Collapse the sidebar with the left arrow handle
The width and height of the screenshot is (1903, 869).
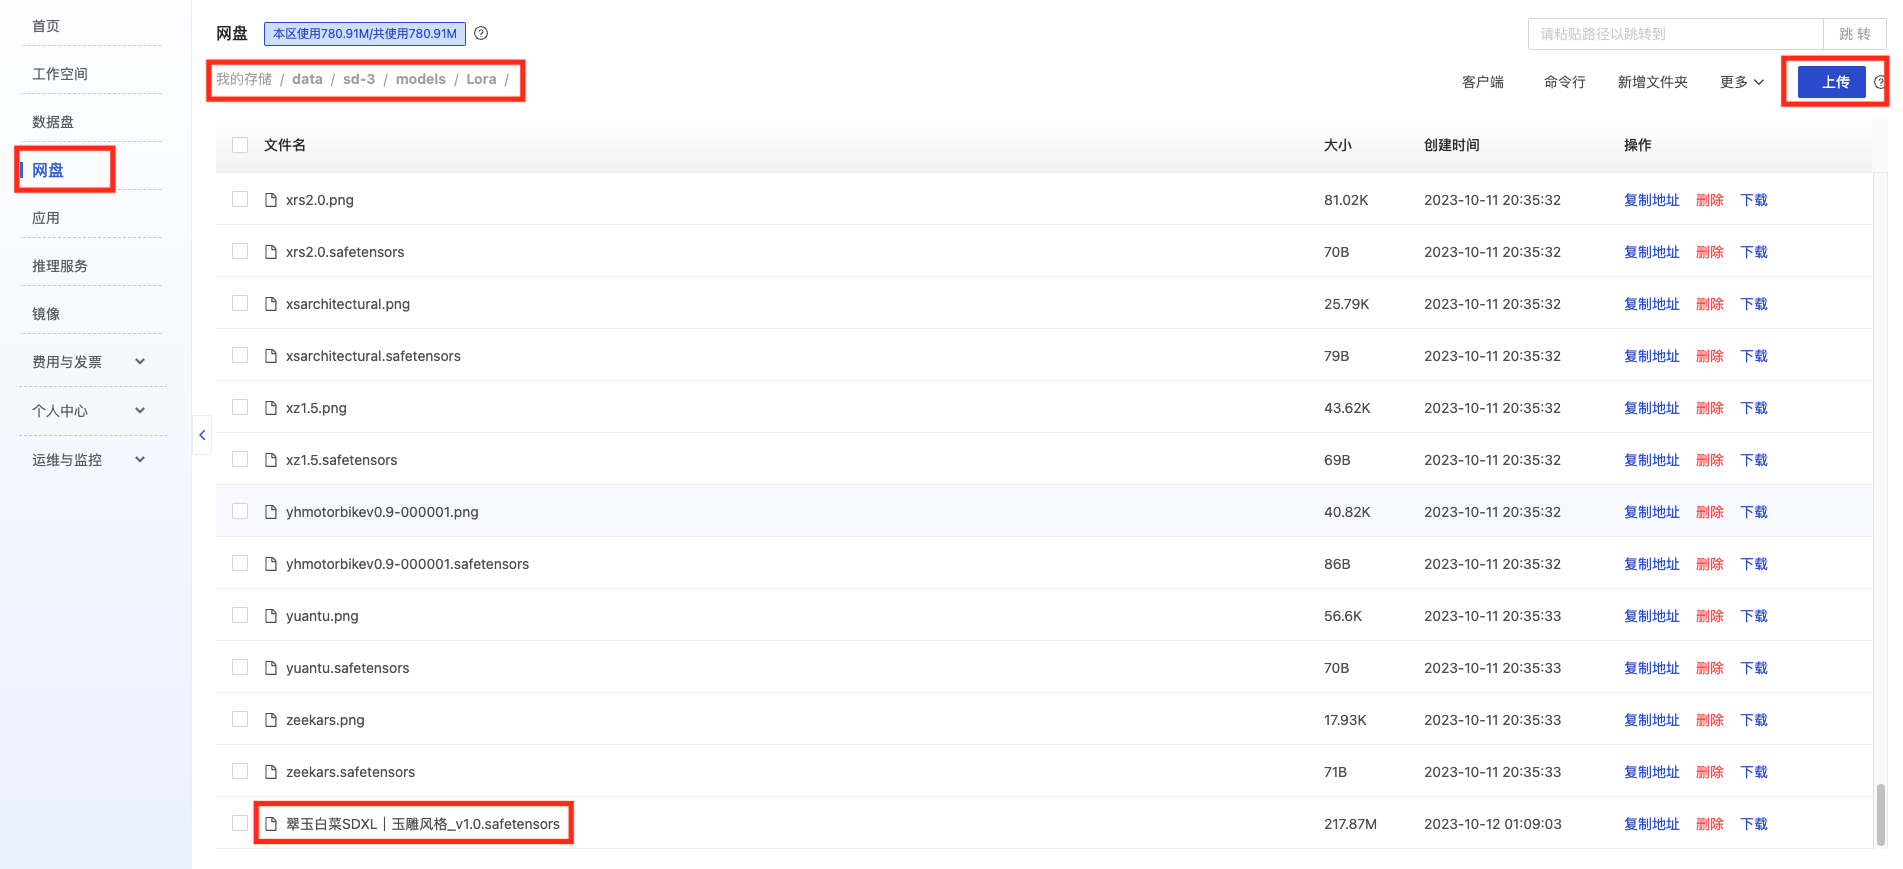click(x=202, y=435)
